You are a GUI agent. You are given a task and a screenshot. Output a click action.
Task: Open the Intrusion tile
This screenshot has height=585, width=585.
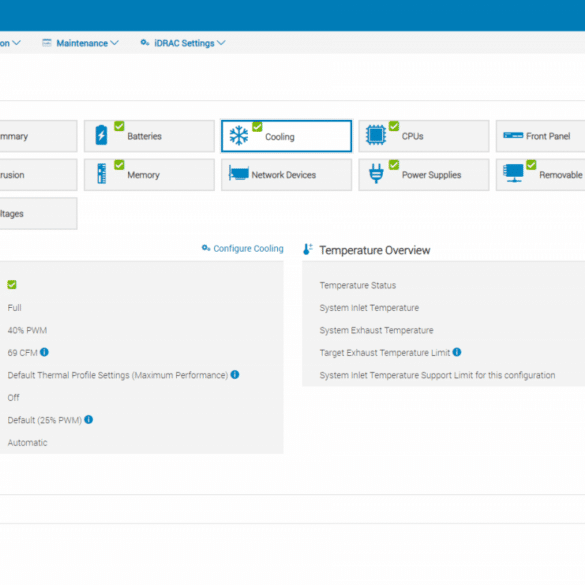coord(38,175)
